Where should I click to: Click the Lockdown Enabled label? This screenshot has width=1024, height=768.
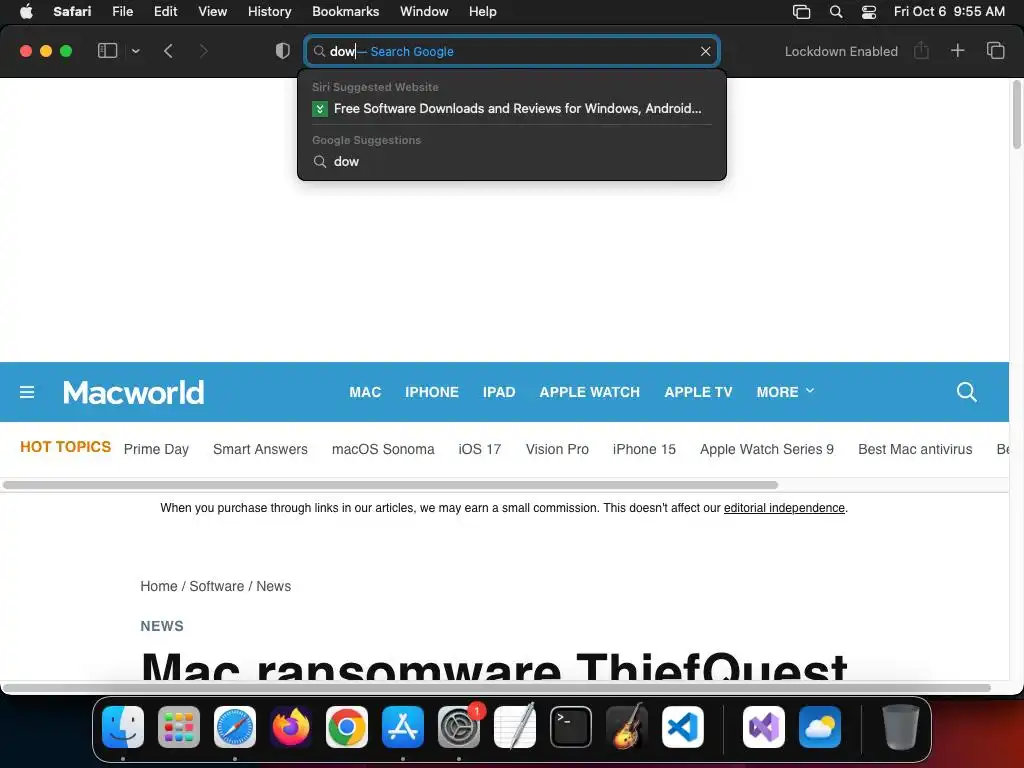tap(841, 51)
